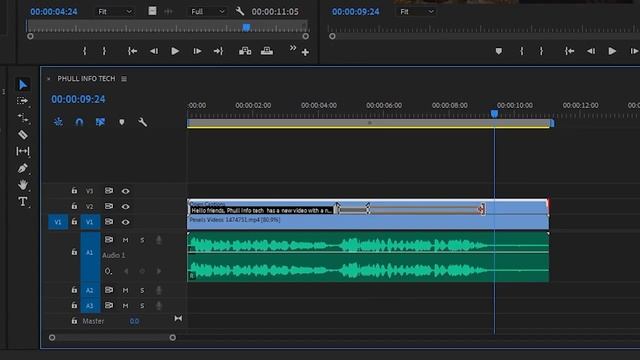640x360 pixels.
Task: Toggle A1 track lock
Action: point(74,252)
